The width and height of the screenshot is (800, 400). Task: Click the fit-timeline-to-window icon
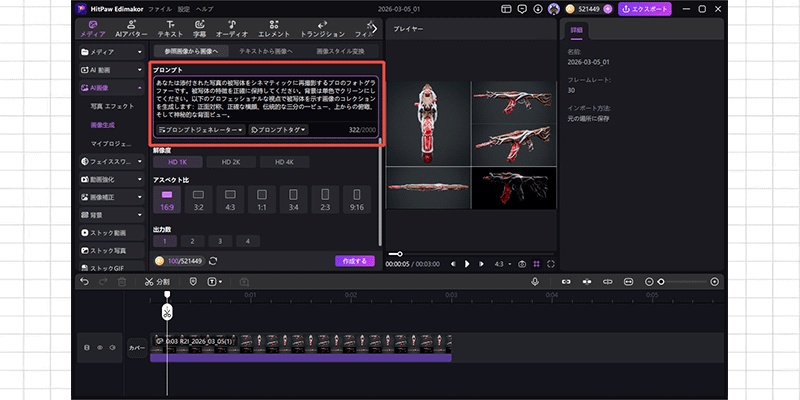[x=628, y=282]
